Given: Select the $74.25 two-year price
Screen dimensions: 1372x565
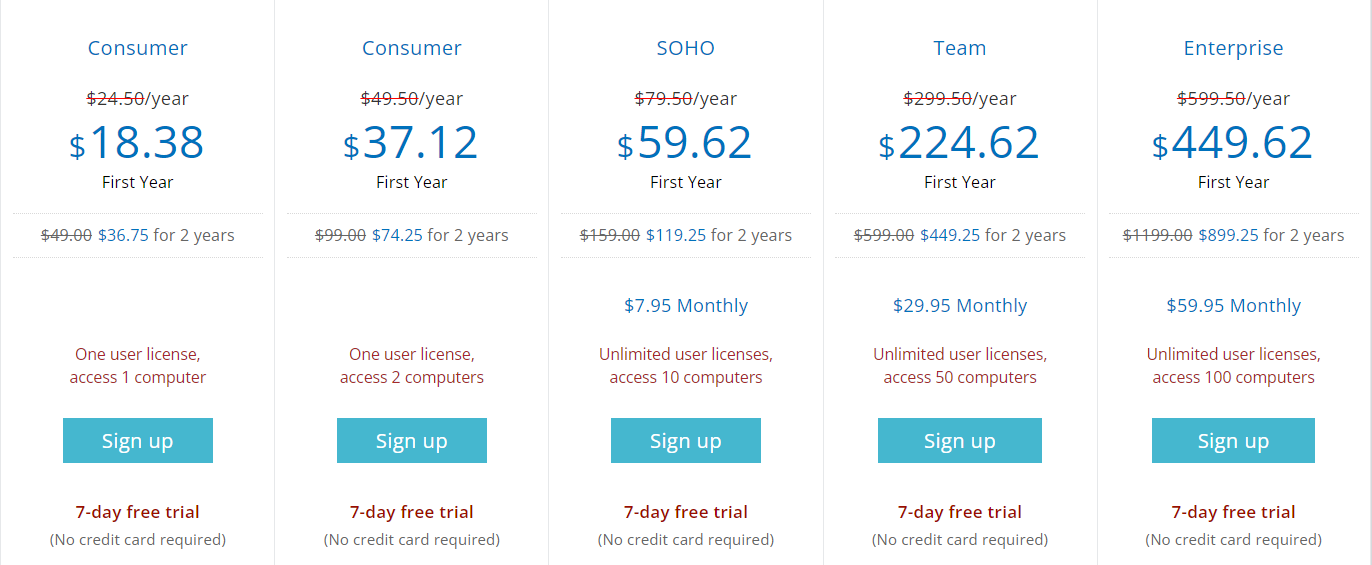Looking at the screenshot, I should click(x=397, y=236).
